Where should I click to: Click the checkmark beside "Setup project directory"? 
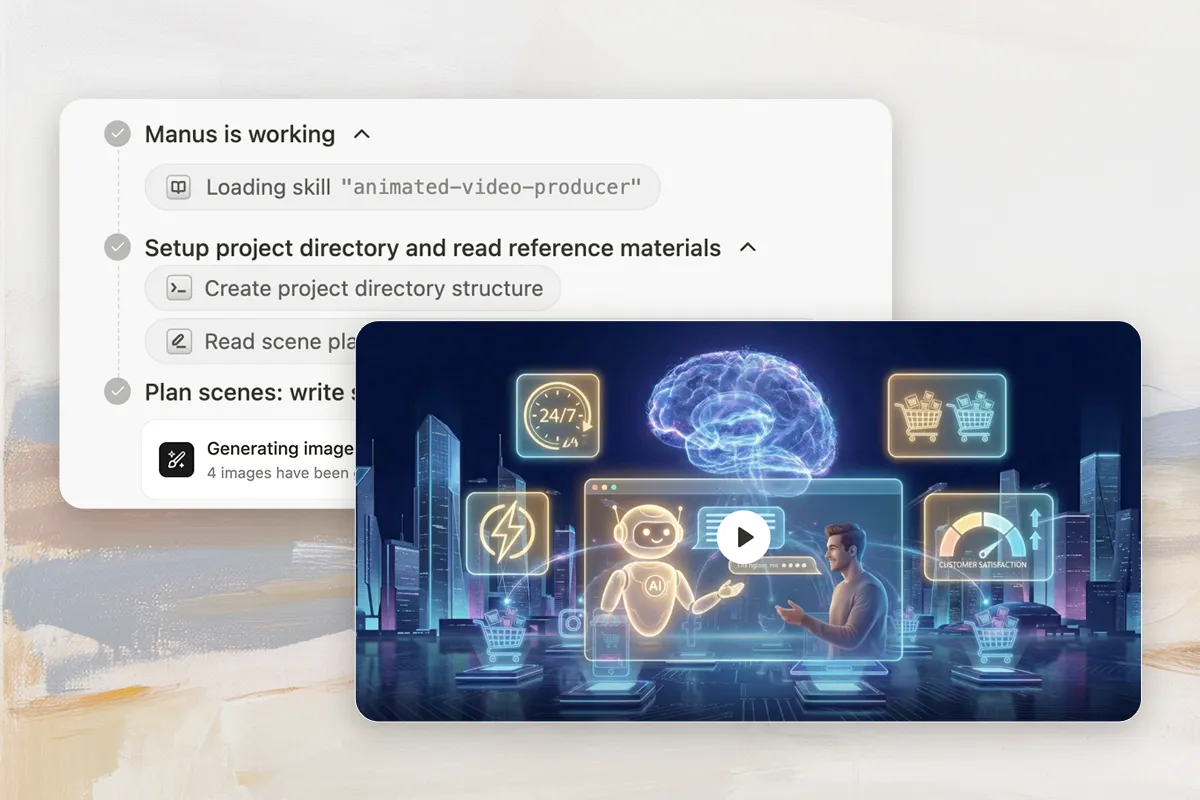118,248
